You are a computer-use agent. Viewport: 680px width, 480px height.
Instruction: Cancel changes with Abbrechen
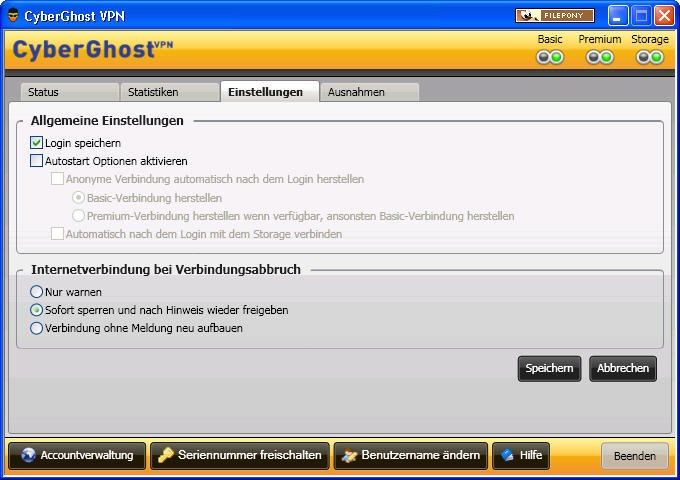coord(623,369)
